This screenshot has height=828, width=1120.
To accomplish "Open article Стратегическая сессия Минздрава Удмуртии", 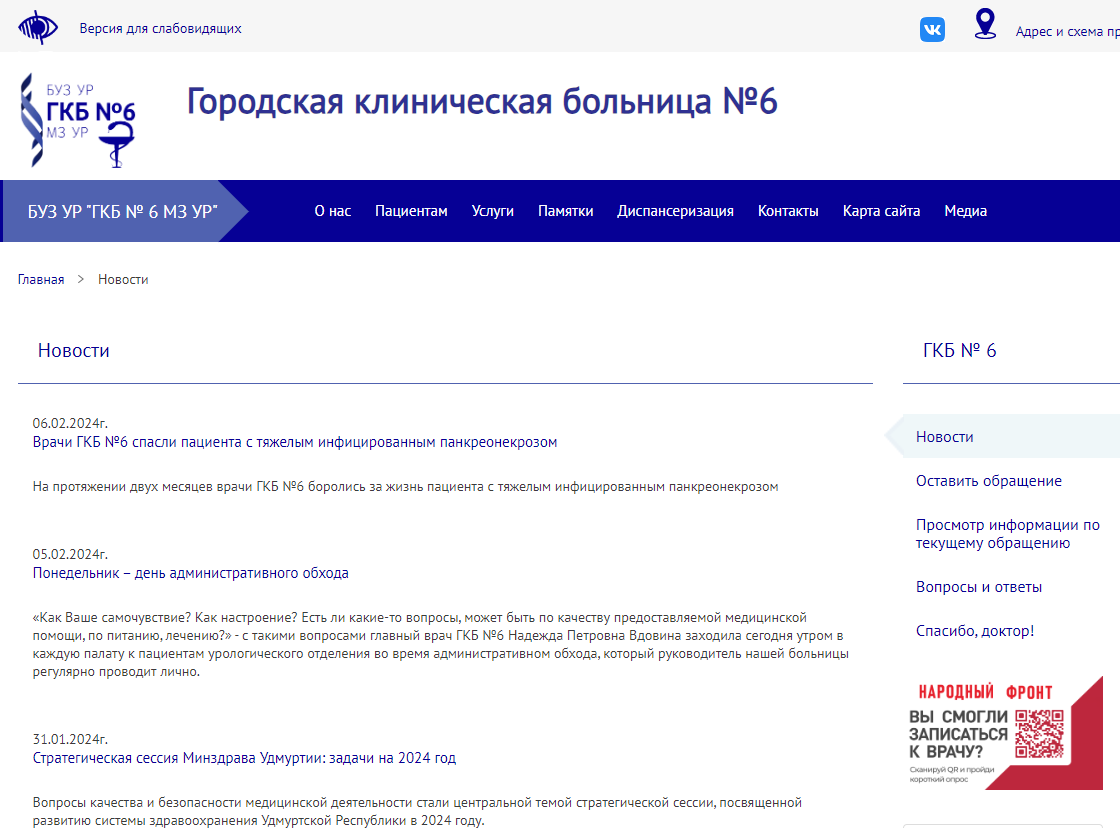I will [244, 758].
